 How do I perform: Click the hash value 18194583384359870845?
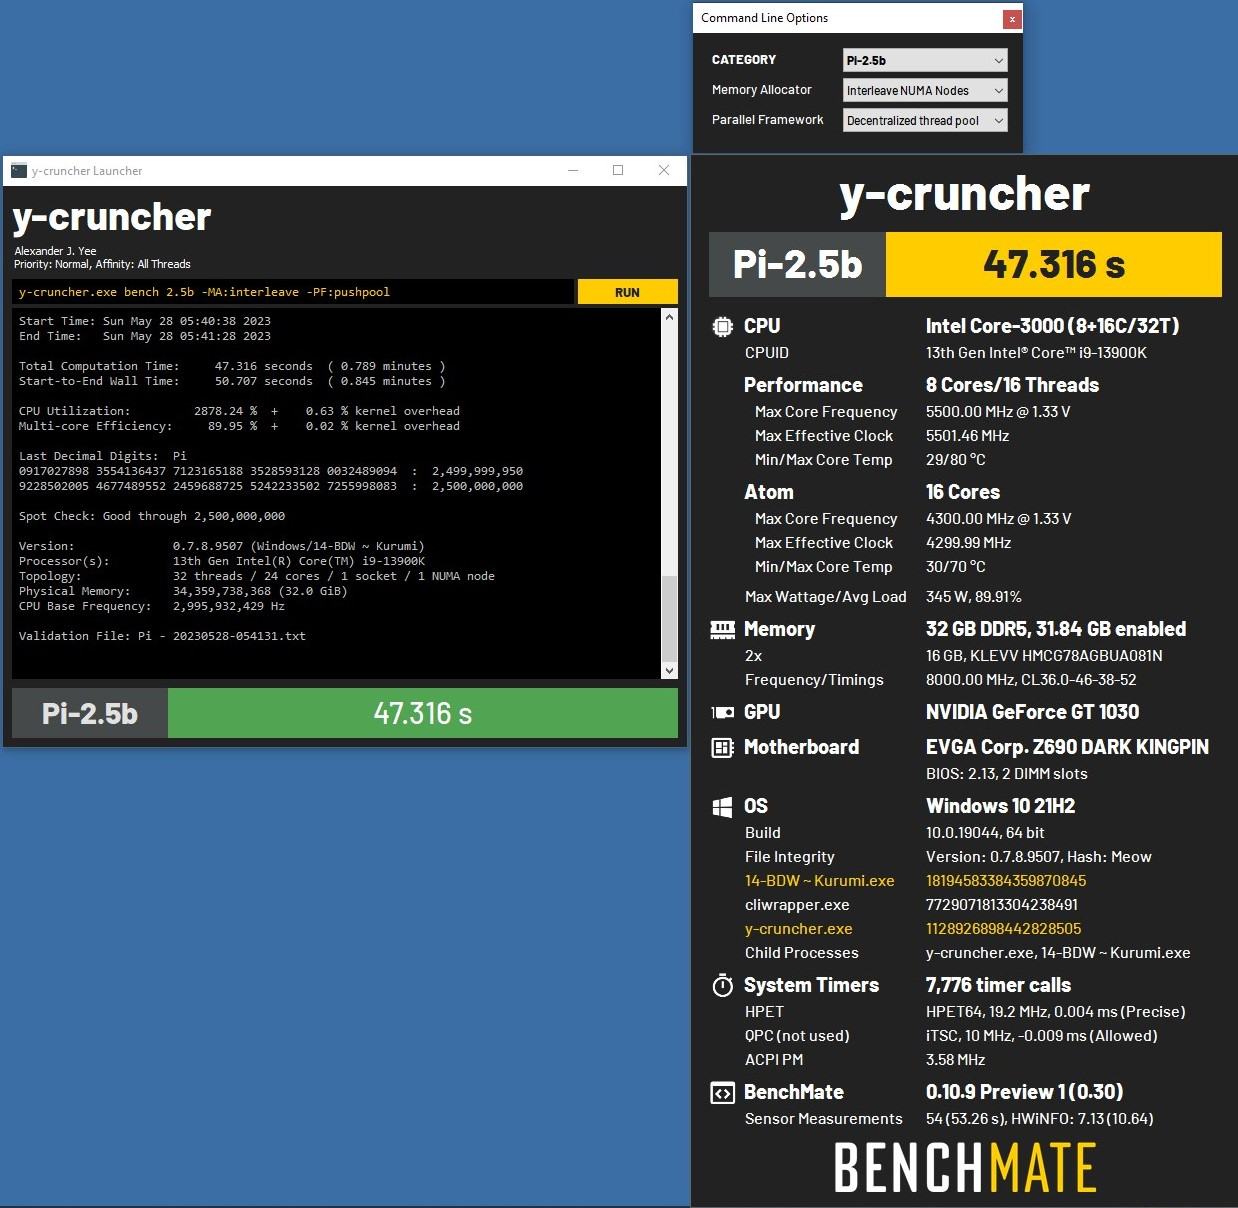coord(1005,881)
